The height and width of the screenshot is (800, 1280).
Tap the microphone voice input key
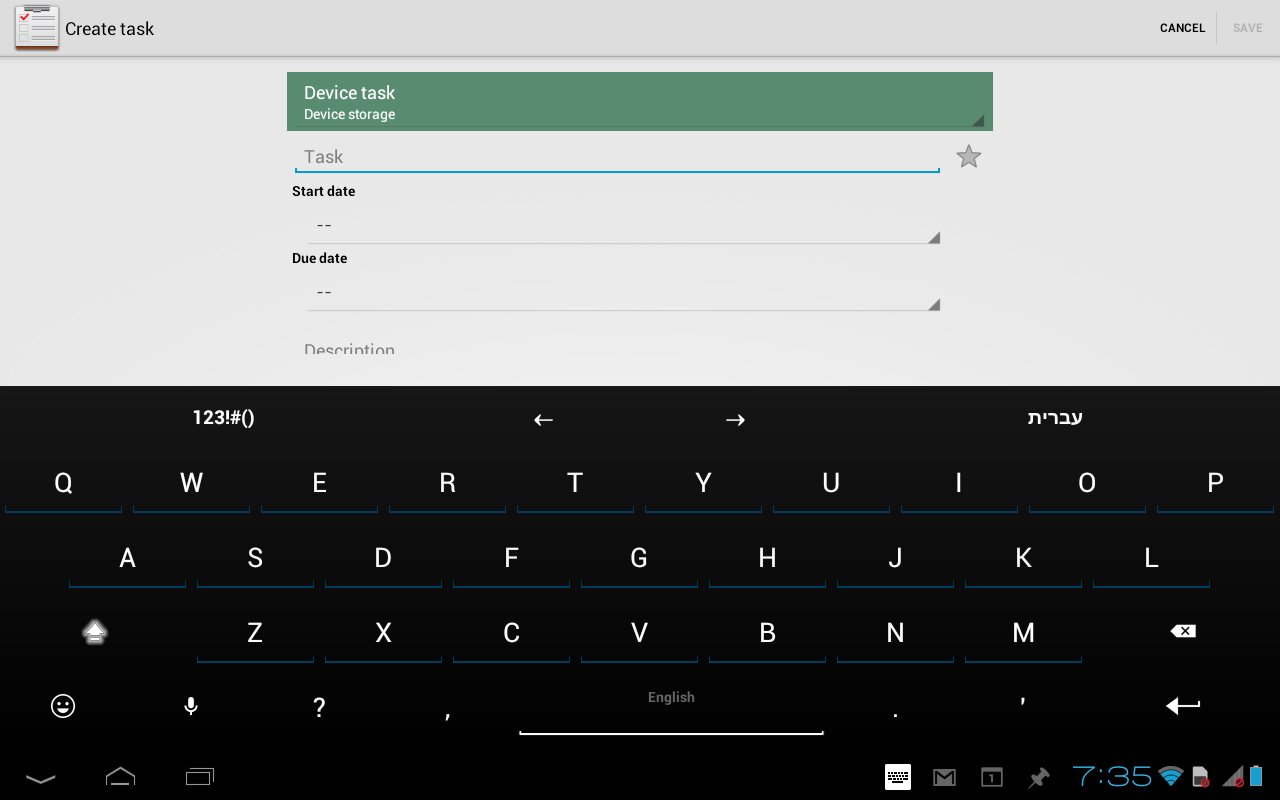click(x=191, y=707)
